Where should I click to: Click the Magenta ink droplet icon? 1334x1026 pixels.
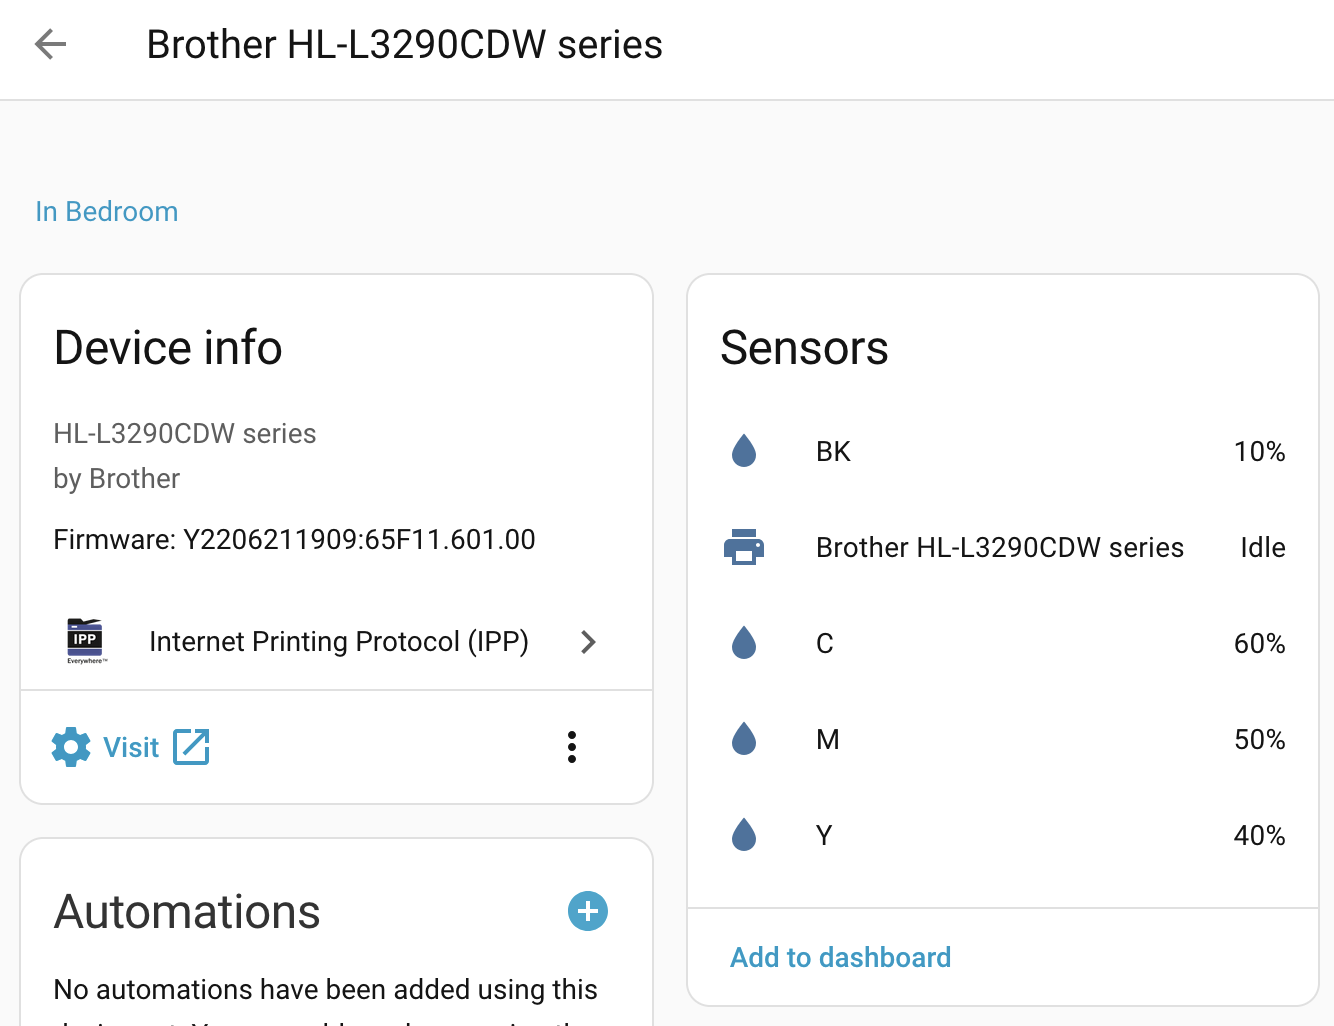744,739
